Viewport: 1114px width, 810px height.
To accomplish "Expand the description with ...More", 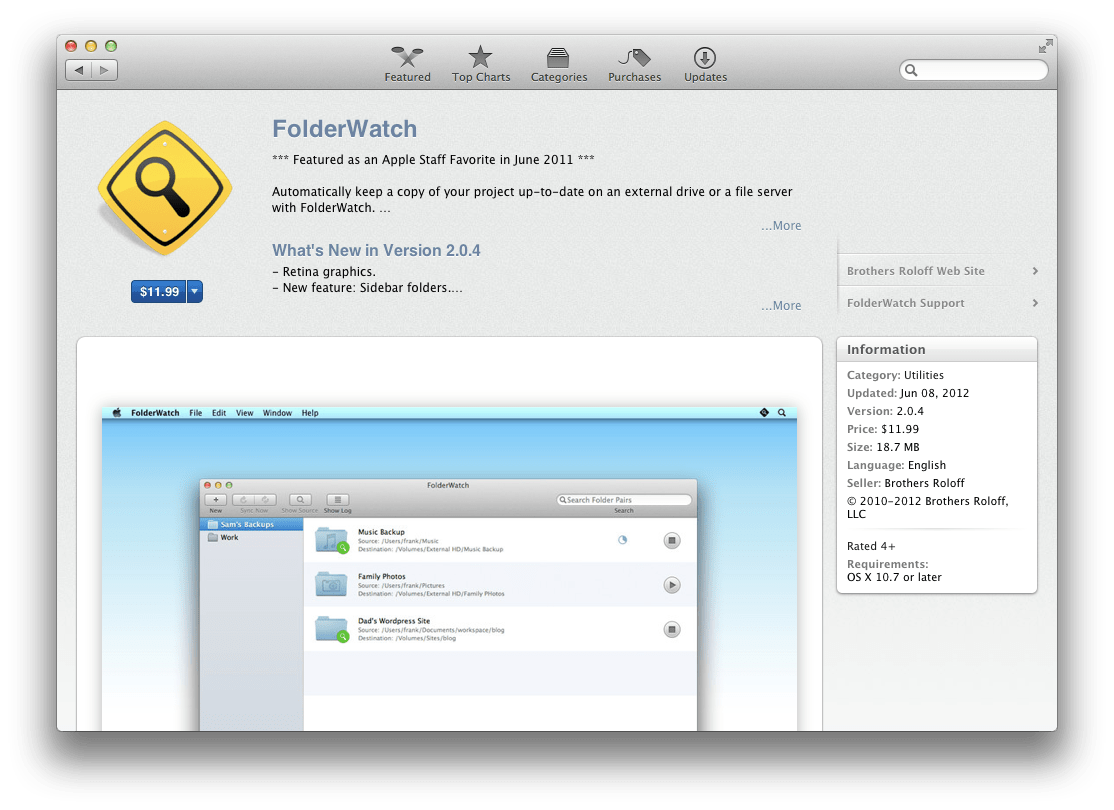I will point(781,225).
